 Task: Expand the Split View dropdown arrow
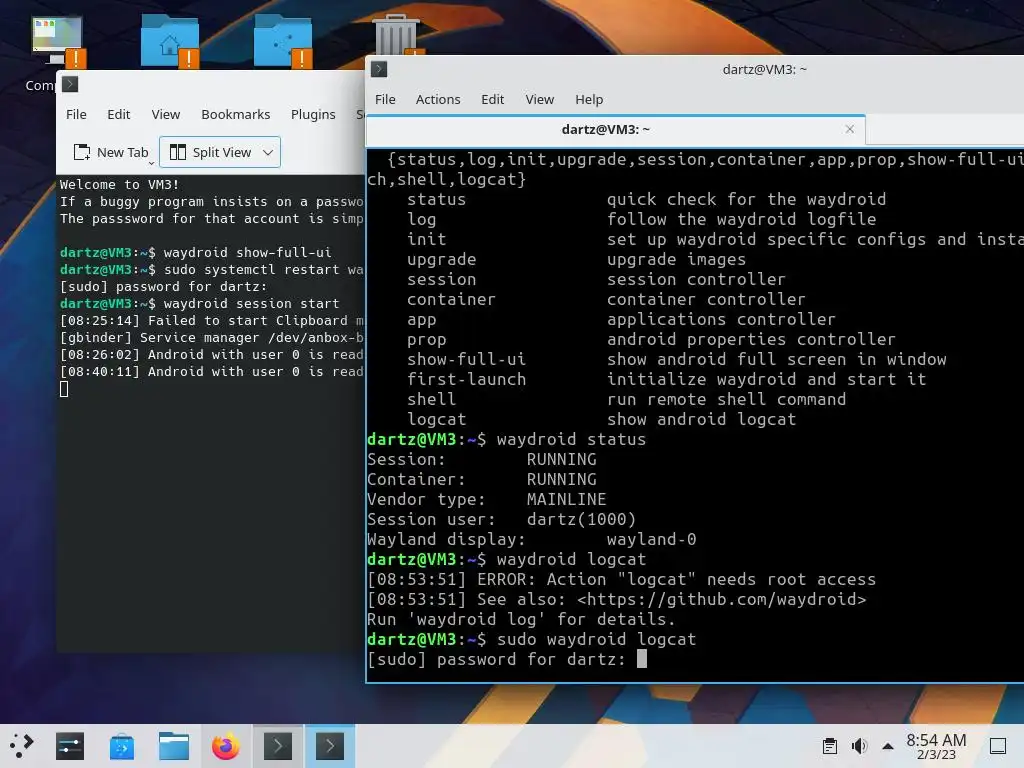coord(268,152)
